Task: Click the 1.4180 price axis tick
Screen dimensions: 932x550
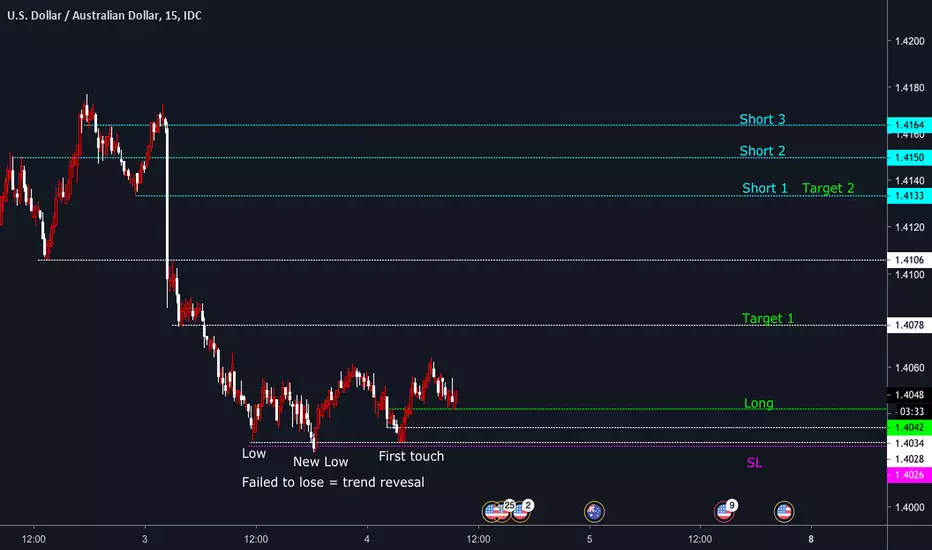Action: point(909,87)
